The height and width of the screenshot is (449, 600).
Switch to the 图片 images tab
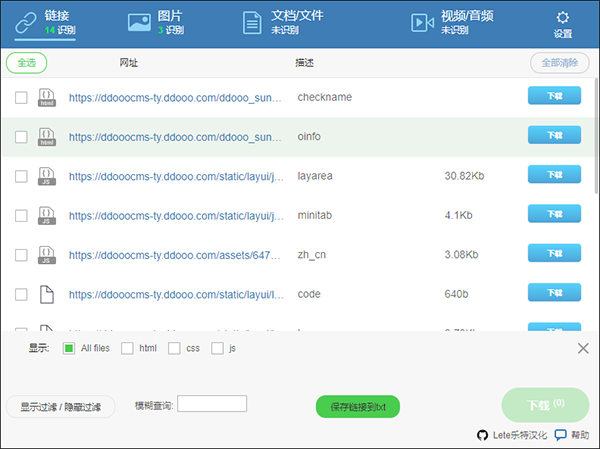click(156, 23)
